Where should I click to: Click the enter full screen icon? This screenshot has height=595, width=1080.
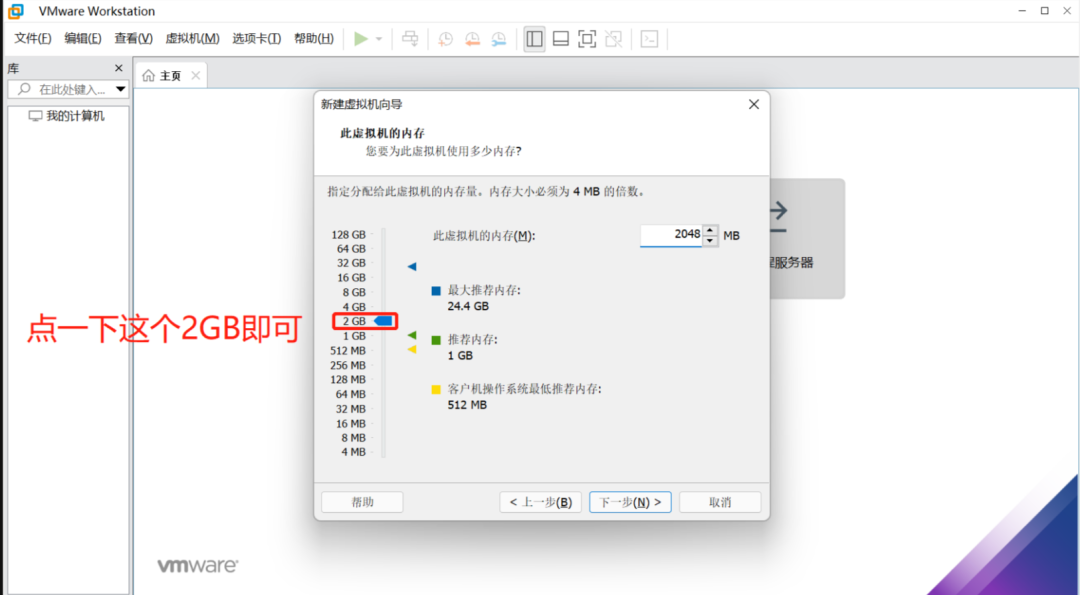point(587,39)
